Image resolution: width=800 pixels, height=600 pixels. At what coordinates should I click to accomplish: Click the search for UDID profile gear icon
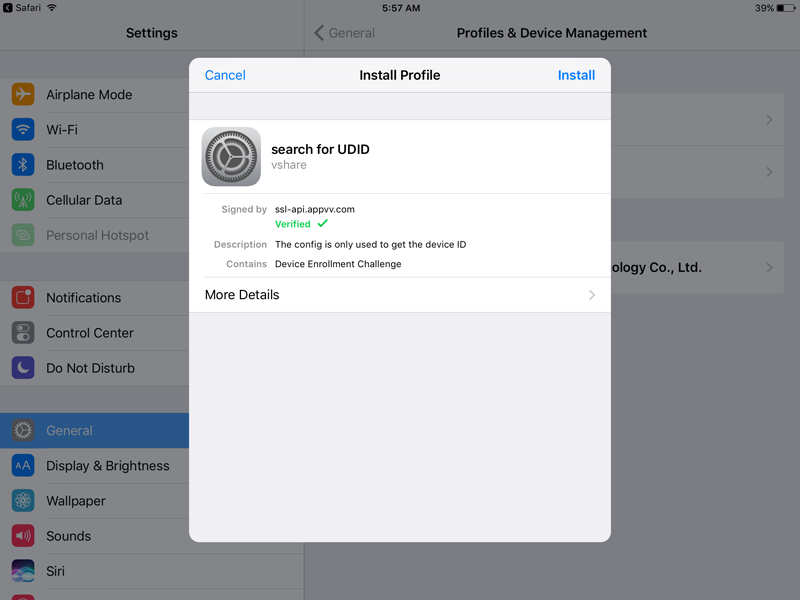[231, 157]
